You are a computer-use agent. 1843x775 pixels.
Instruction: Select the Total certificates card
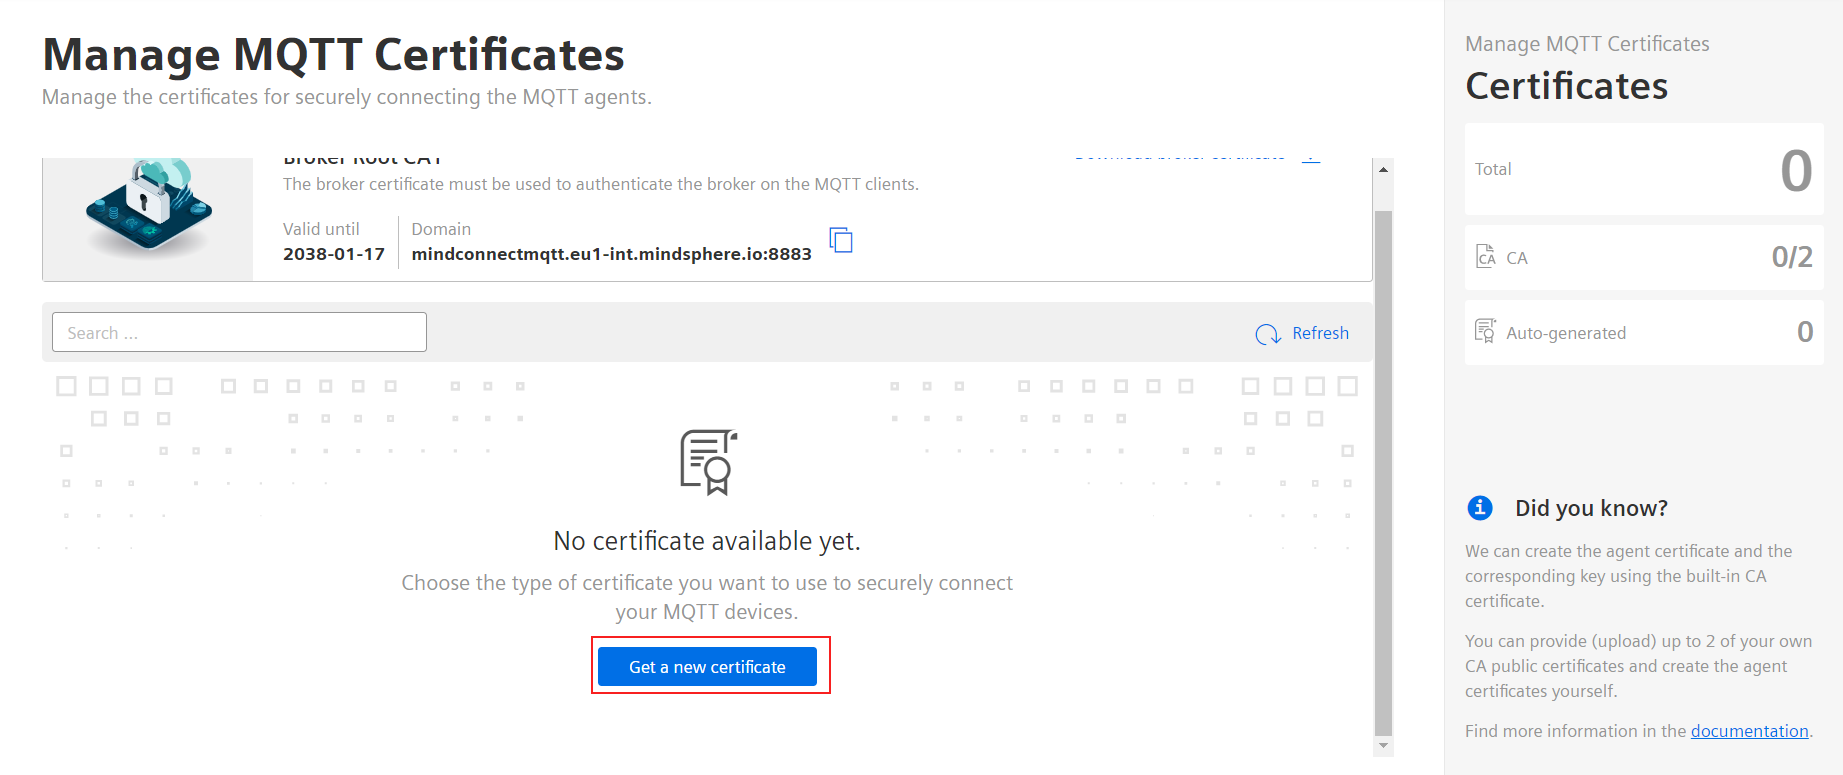coord(1644,169)
